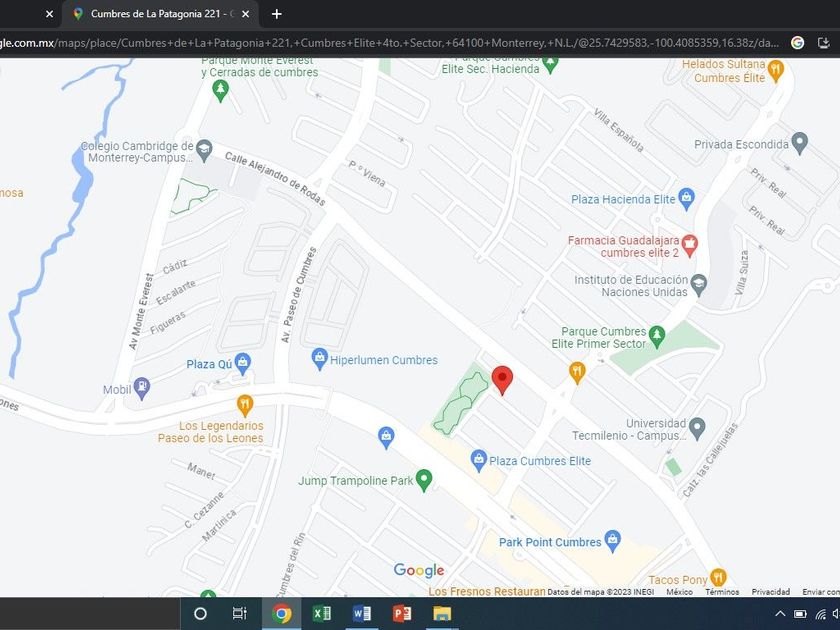Select Tacos Pony restaurant pin

(x=718, y=578)
